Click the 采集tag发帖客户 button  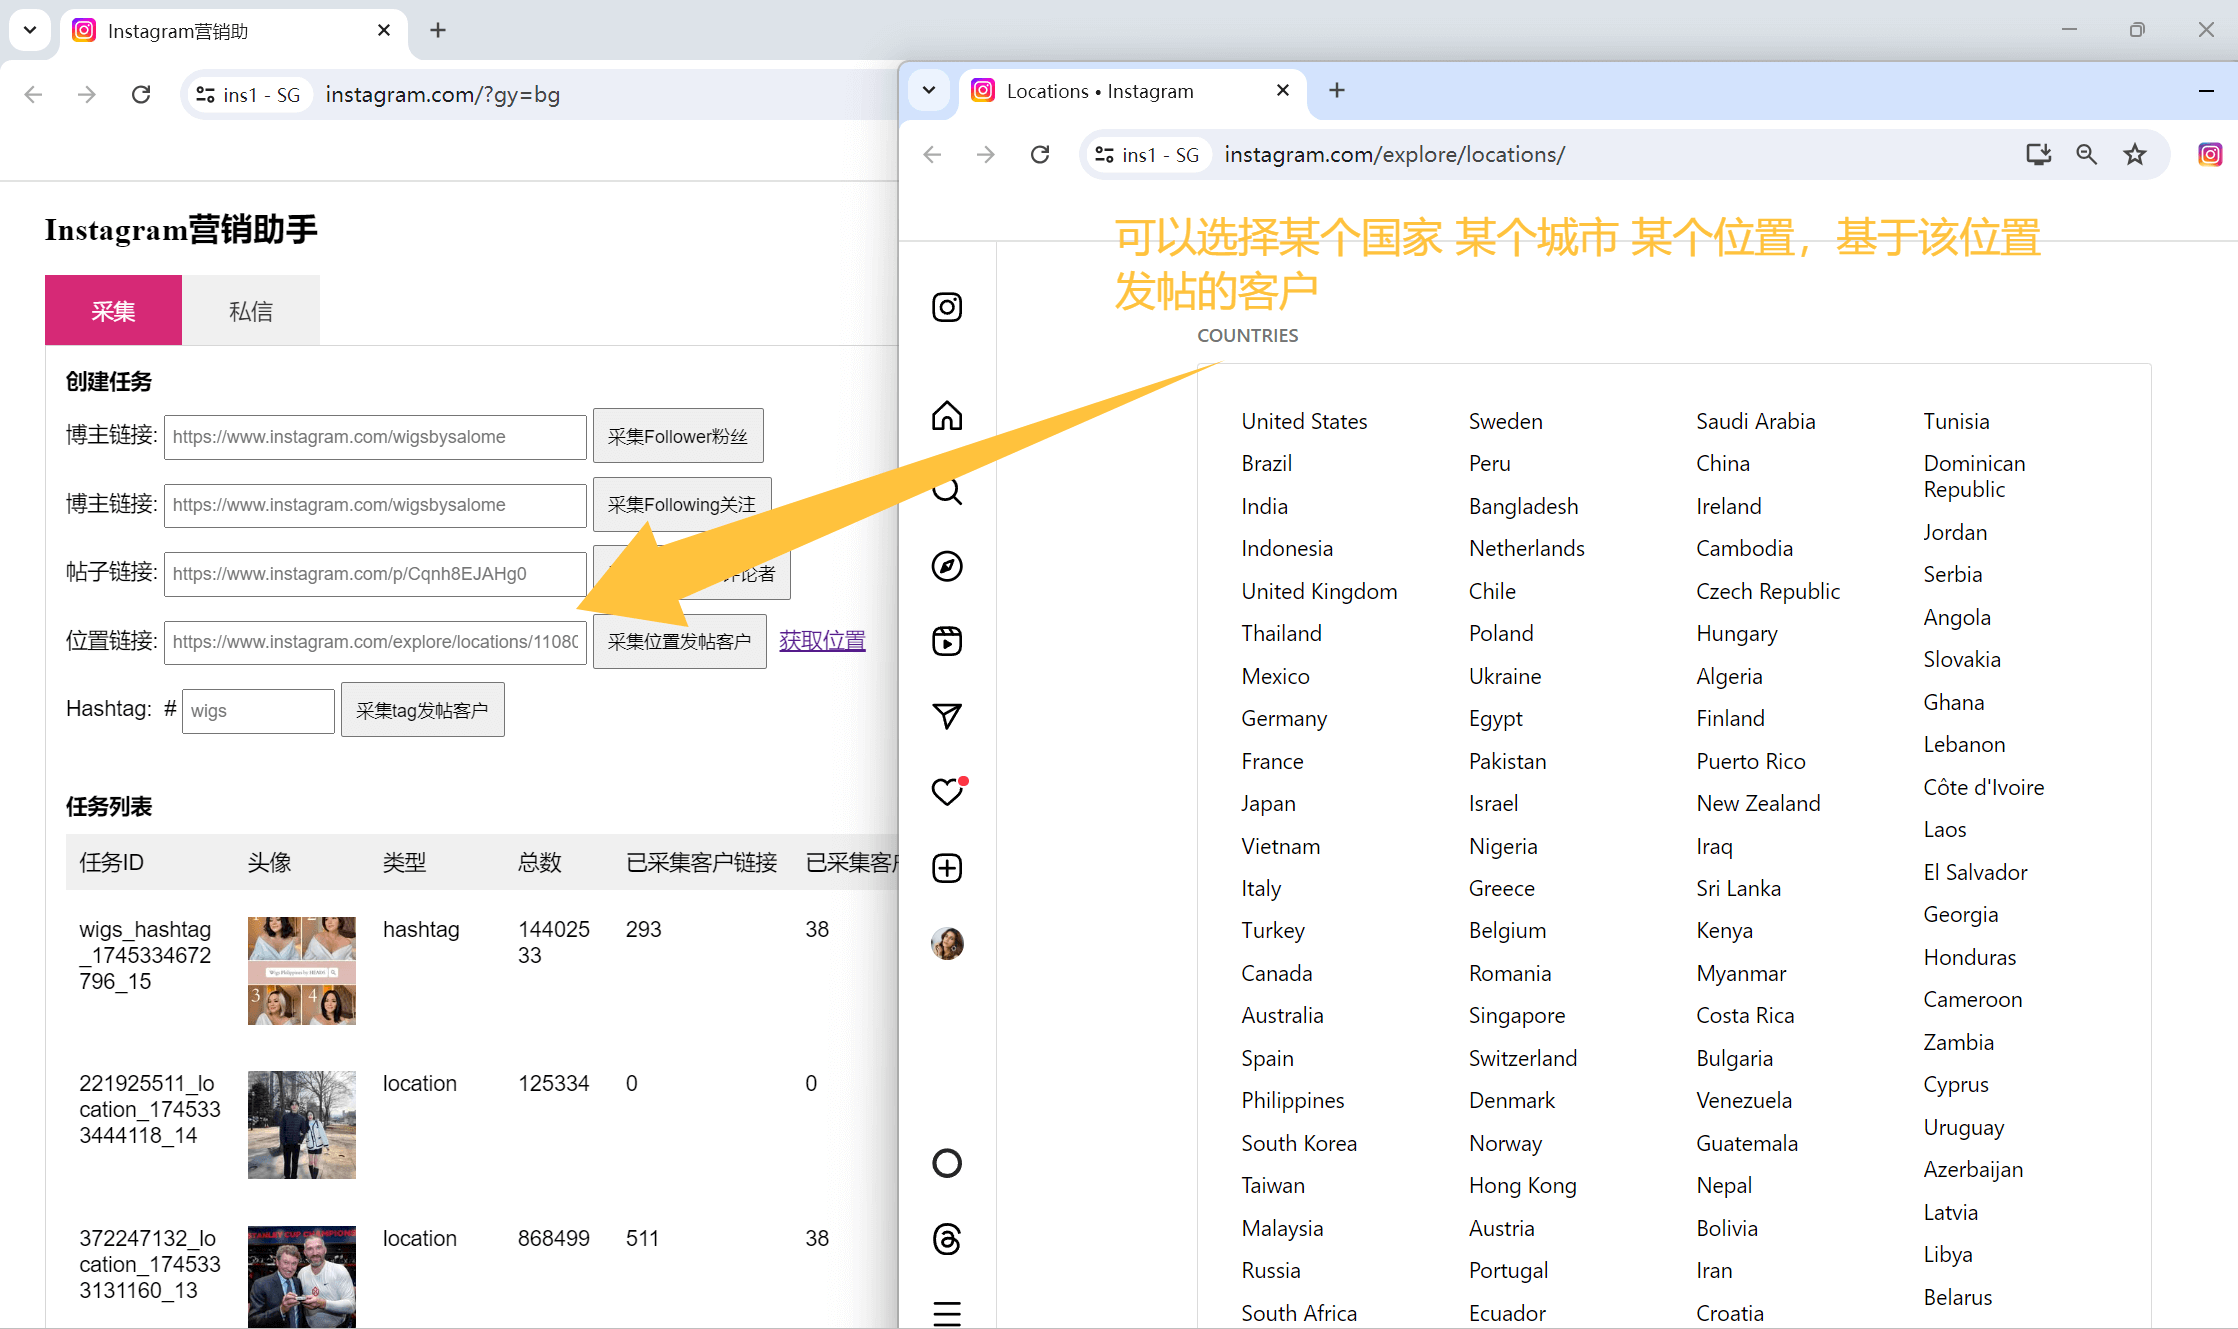(422, 710)
